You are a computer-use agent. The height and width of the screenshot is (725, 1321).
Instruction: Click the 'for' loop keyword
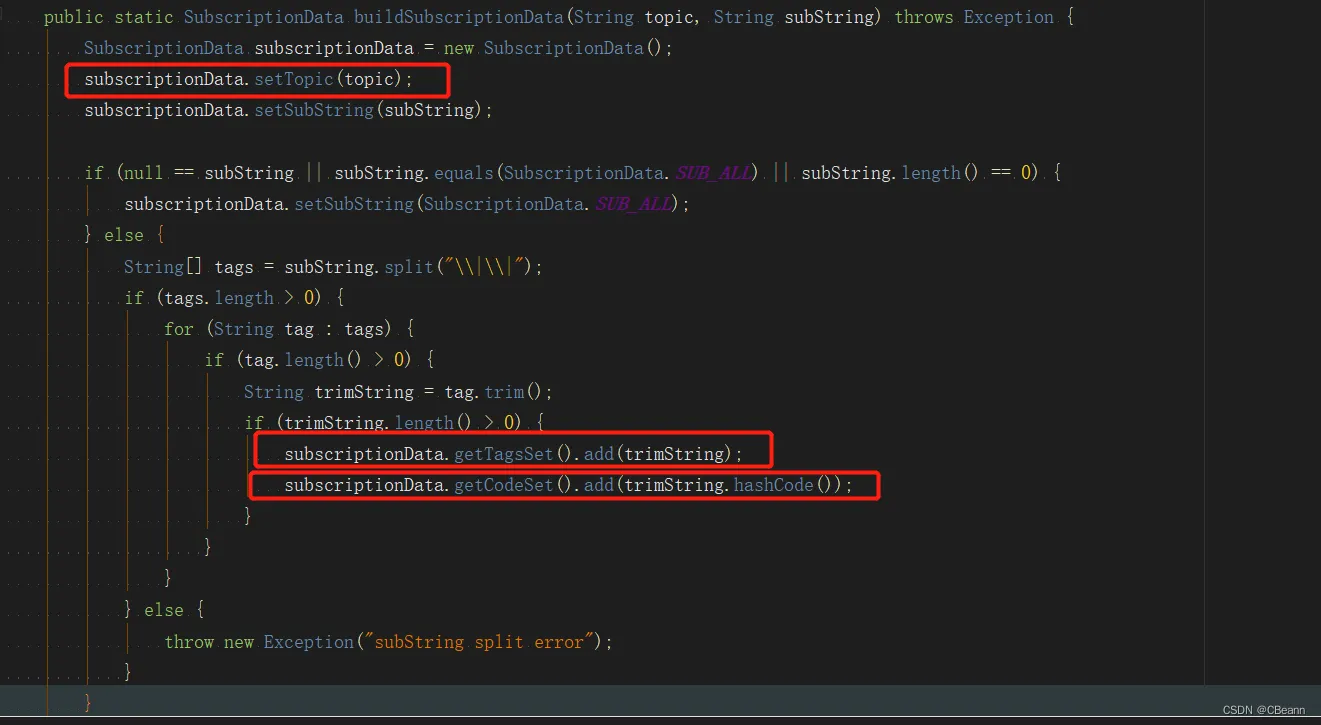(x=179, y=329)
